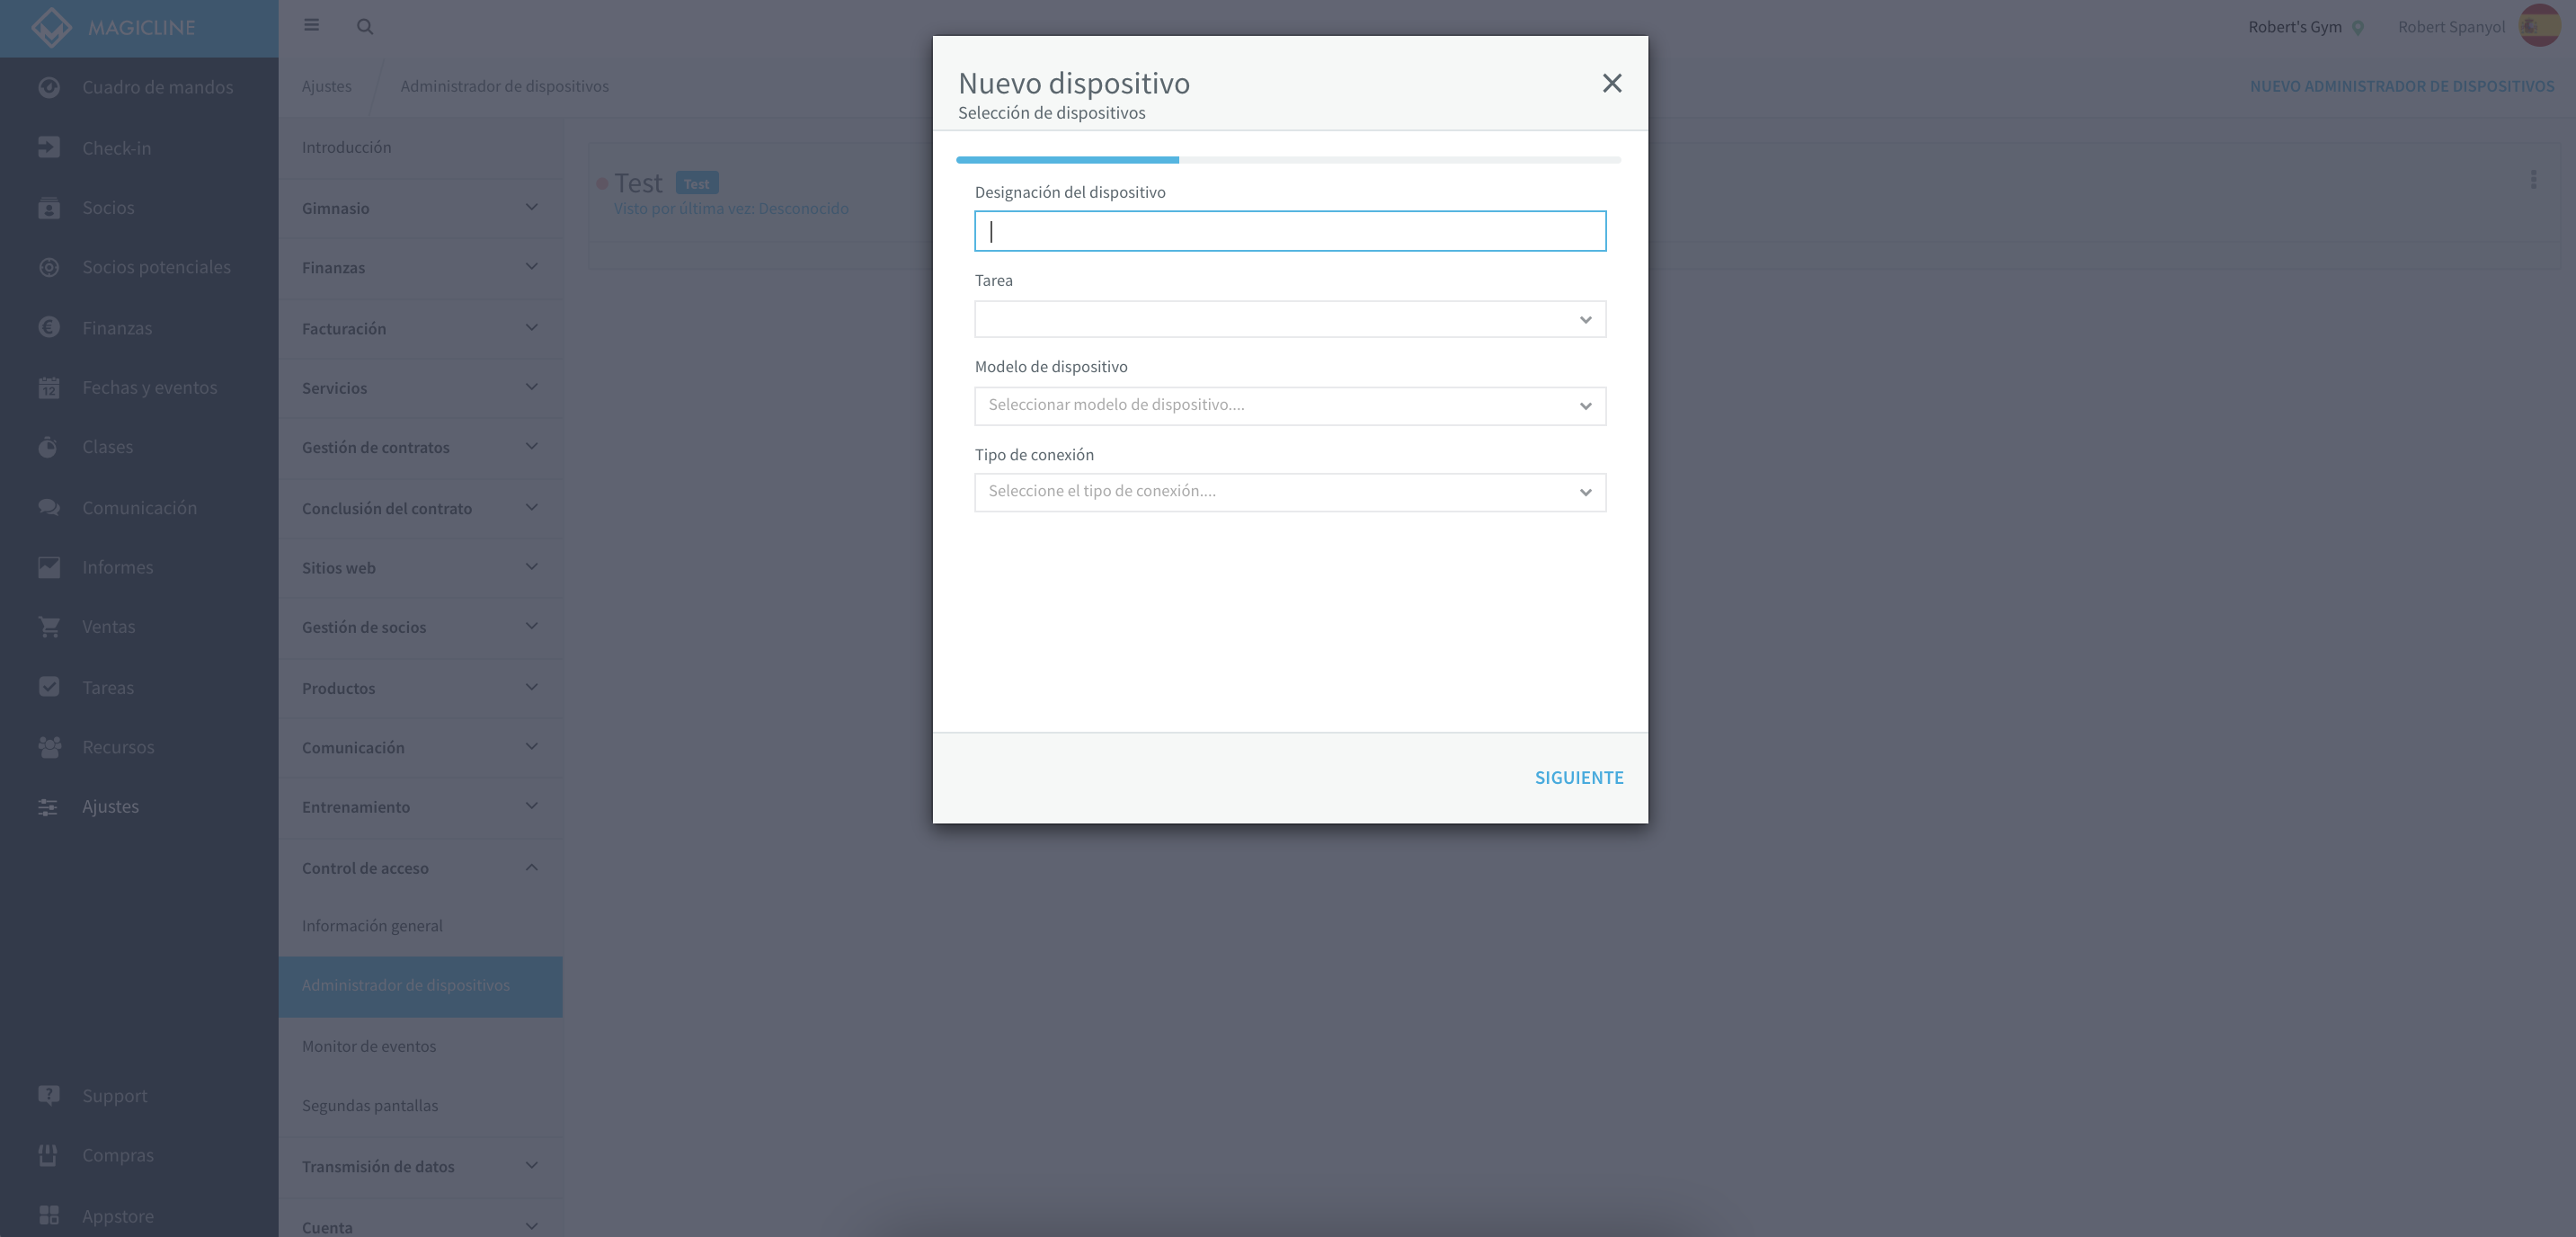
Task: Open the Tipo de conexión dropdown
Action: click(x=1290, y=491)
